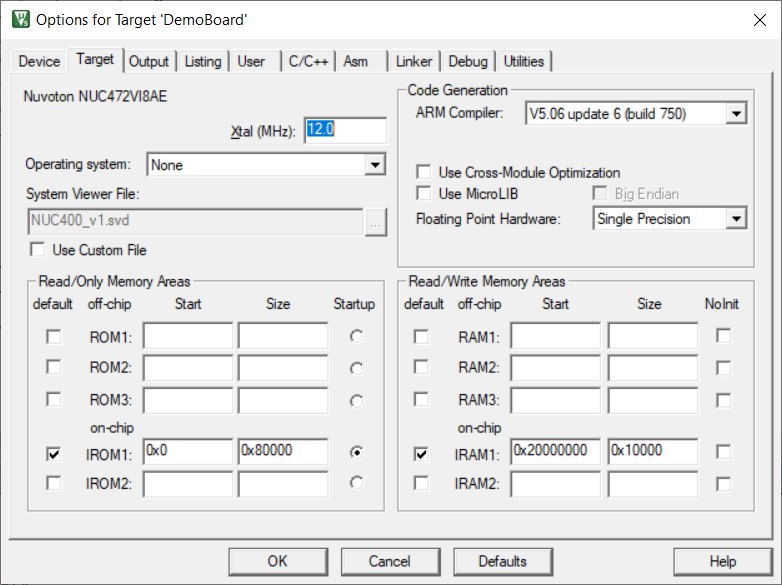This screenshot has height=585, width=782.
Task: Check the RAM3 default checkbox
Action: click(421, 399)
